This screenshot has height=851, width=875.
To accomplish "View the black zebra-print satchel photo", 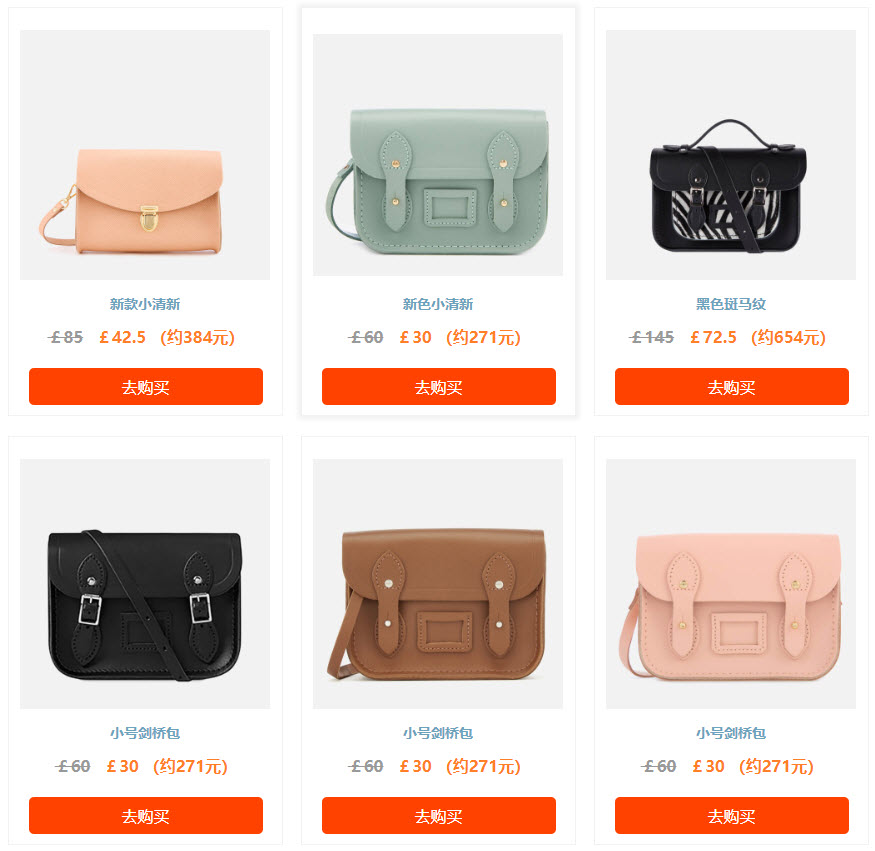I will (x=731, y=155).
